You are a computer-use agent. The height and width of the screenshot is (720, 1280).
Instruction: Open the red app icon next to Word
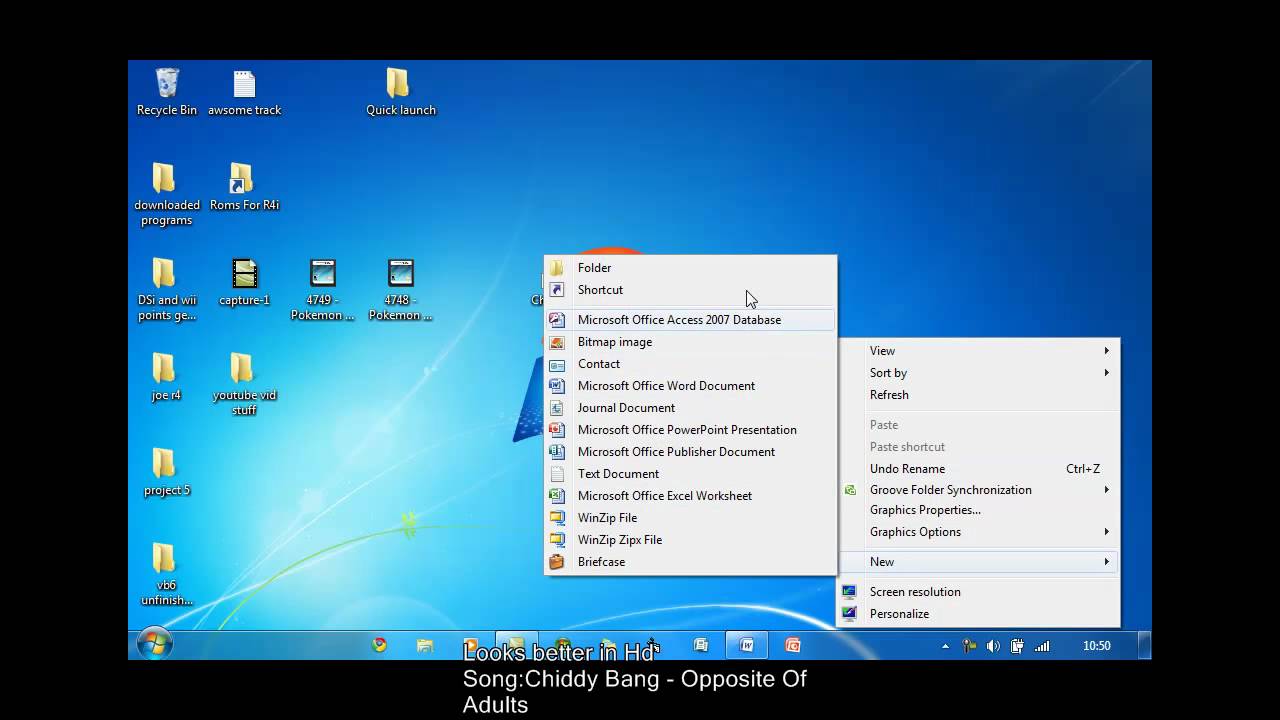coord(793,645)
